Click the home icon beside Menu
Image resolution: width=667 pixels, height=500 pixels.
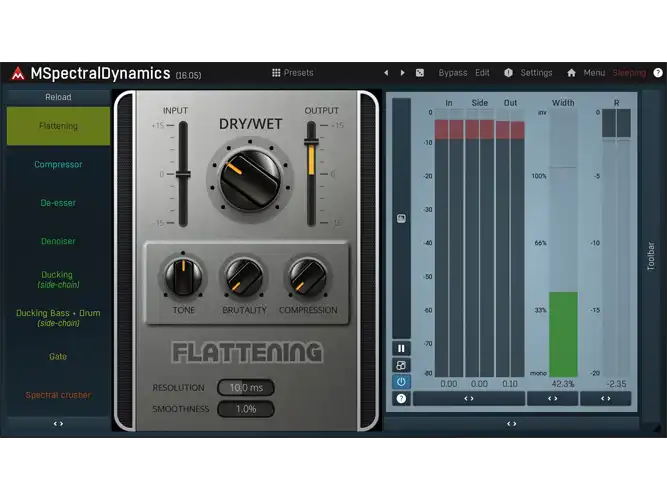571,73
